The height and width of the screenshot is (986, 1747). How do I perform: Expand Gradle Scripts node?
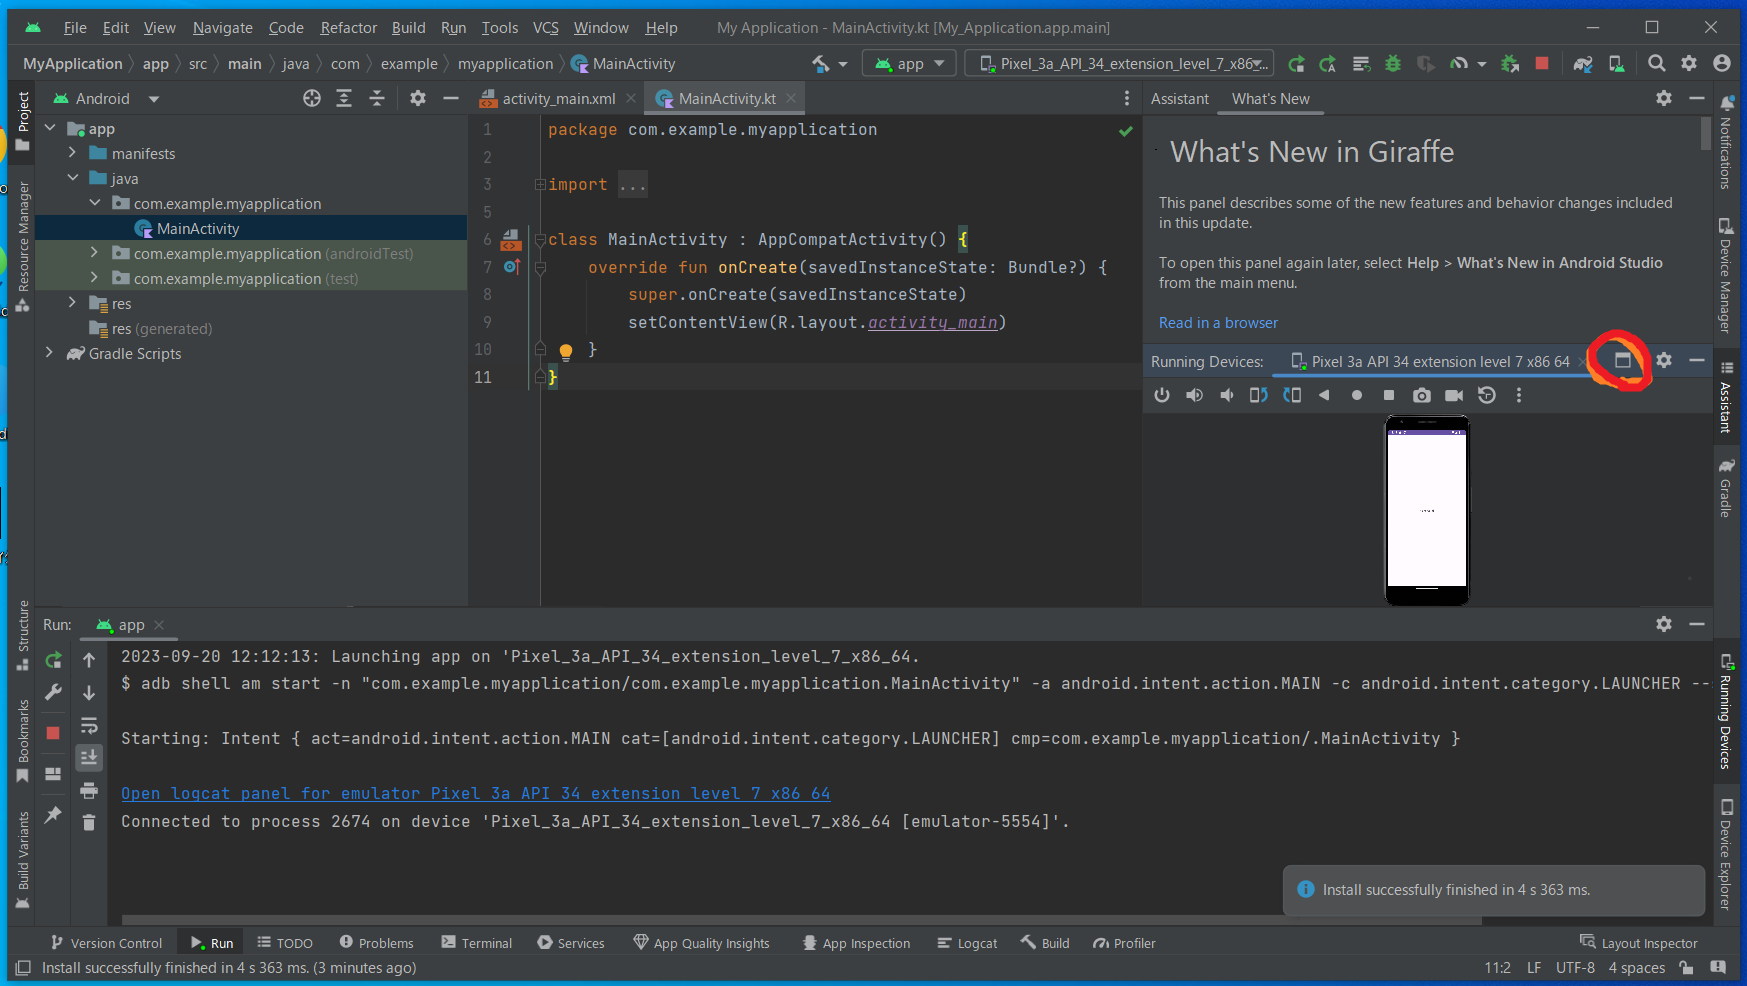point(50,353)
